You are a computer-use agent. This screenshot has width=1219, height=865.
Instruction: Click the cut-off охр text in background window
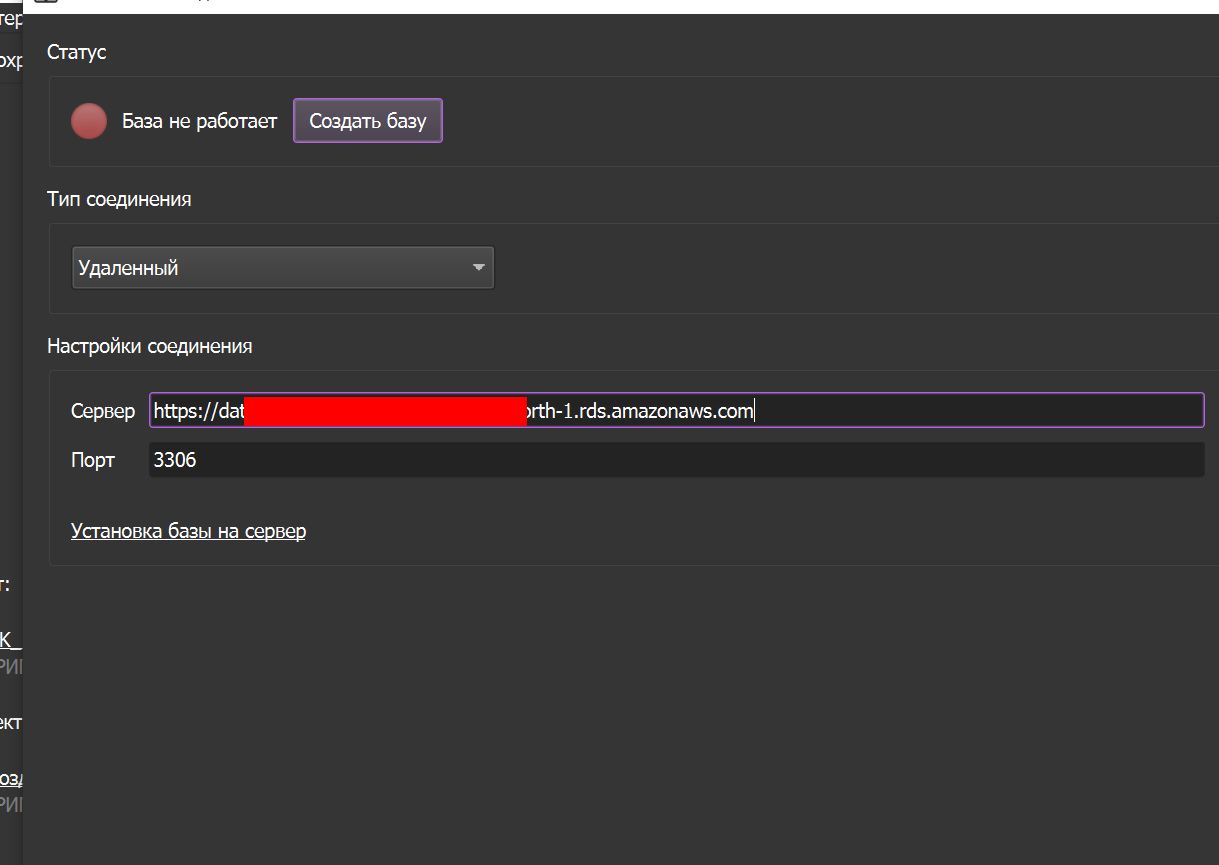[x=10, y=61]
